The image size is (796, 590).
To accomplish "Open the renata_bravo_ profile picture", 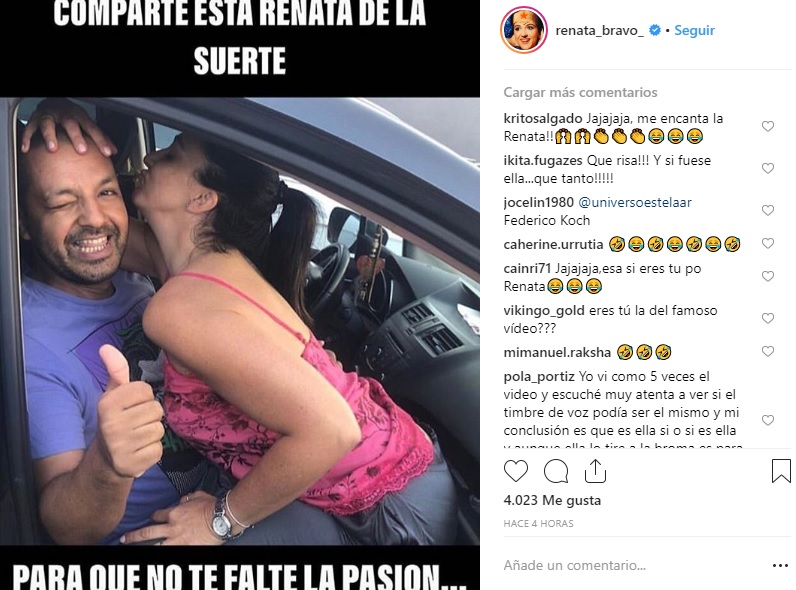I will coord(524,30).
